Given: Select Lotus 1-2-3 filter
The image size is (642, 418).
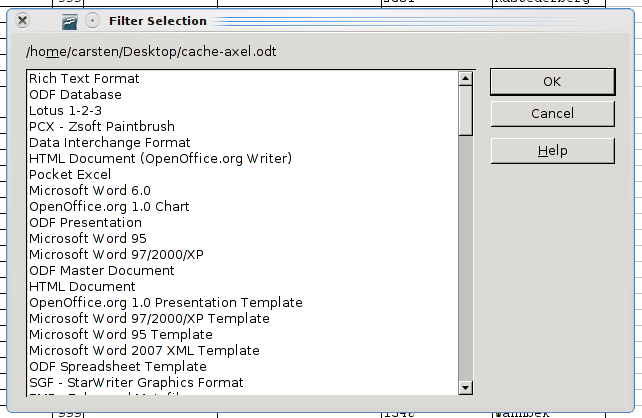Looking at the screenshot, I should point(65,111).
